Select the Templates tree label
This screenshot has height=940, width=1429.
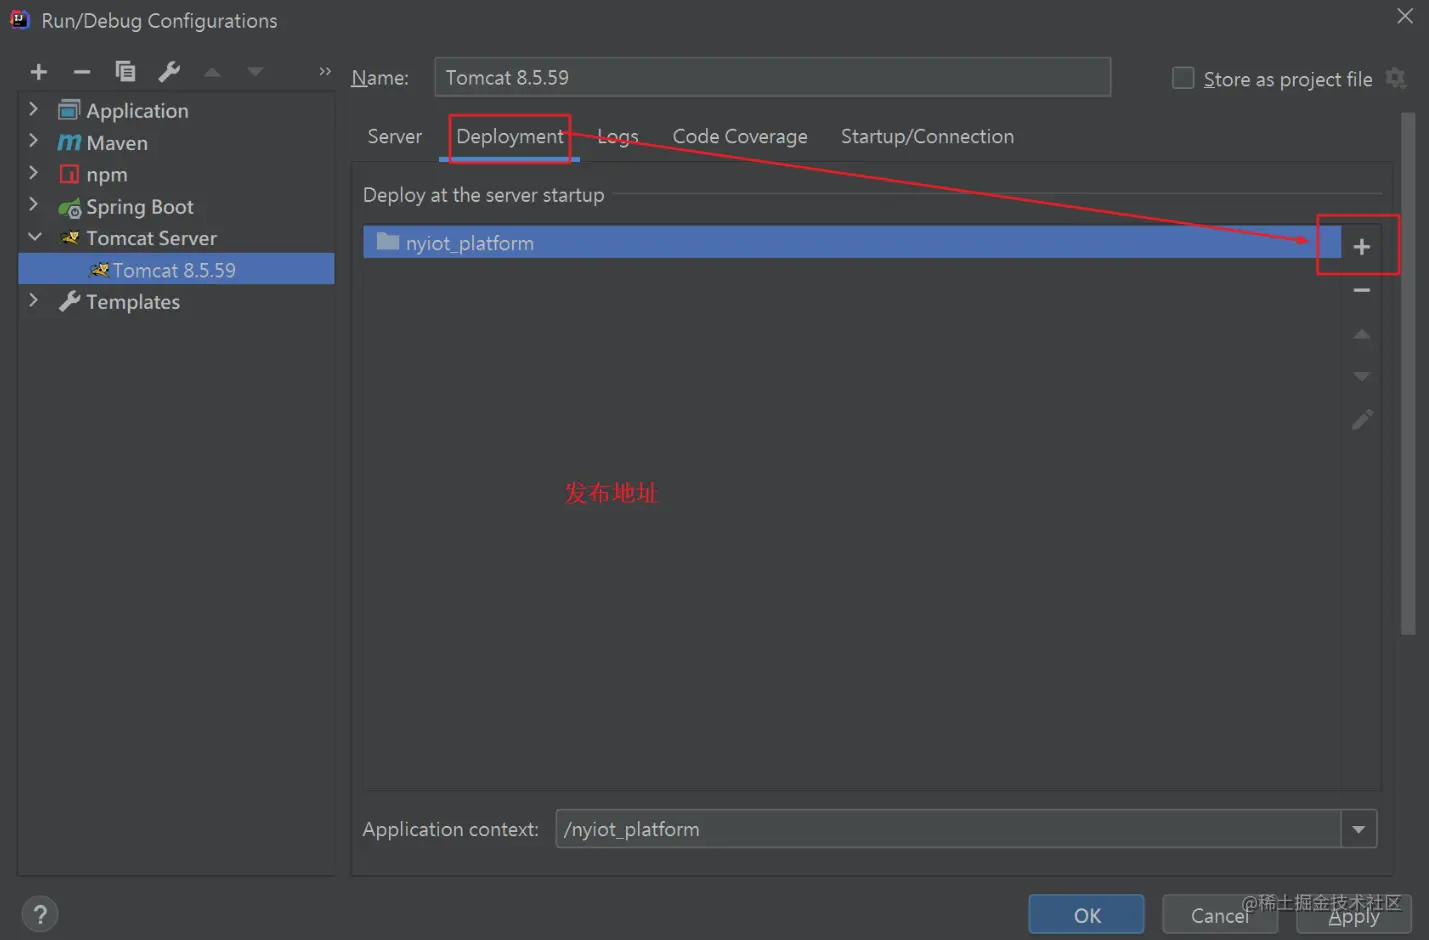133,302
